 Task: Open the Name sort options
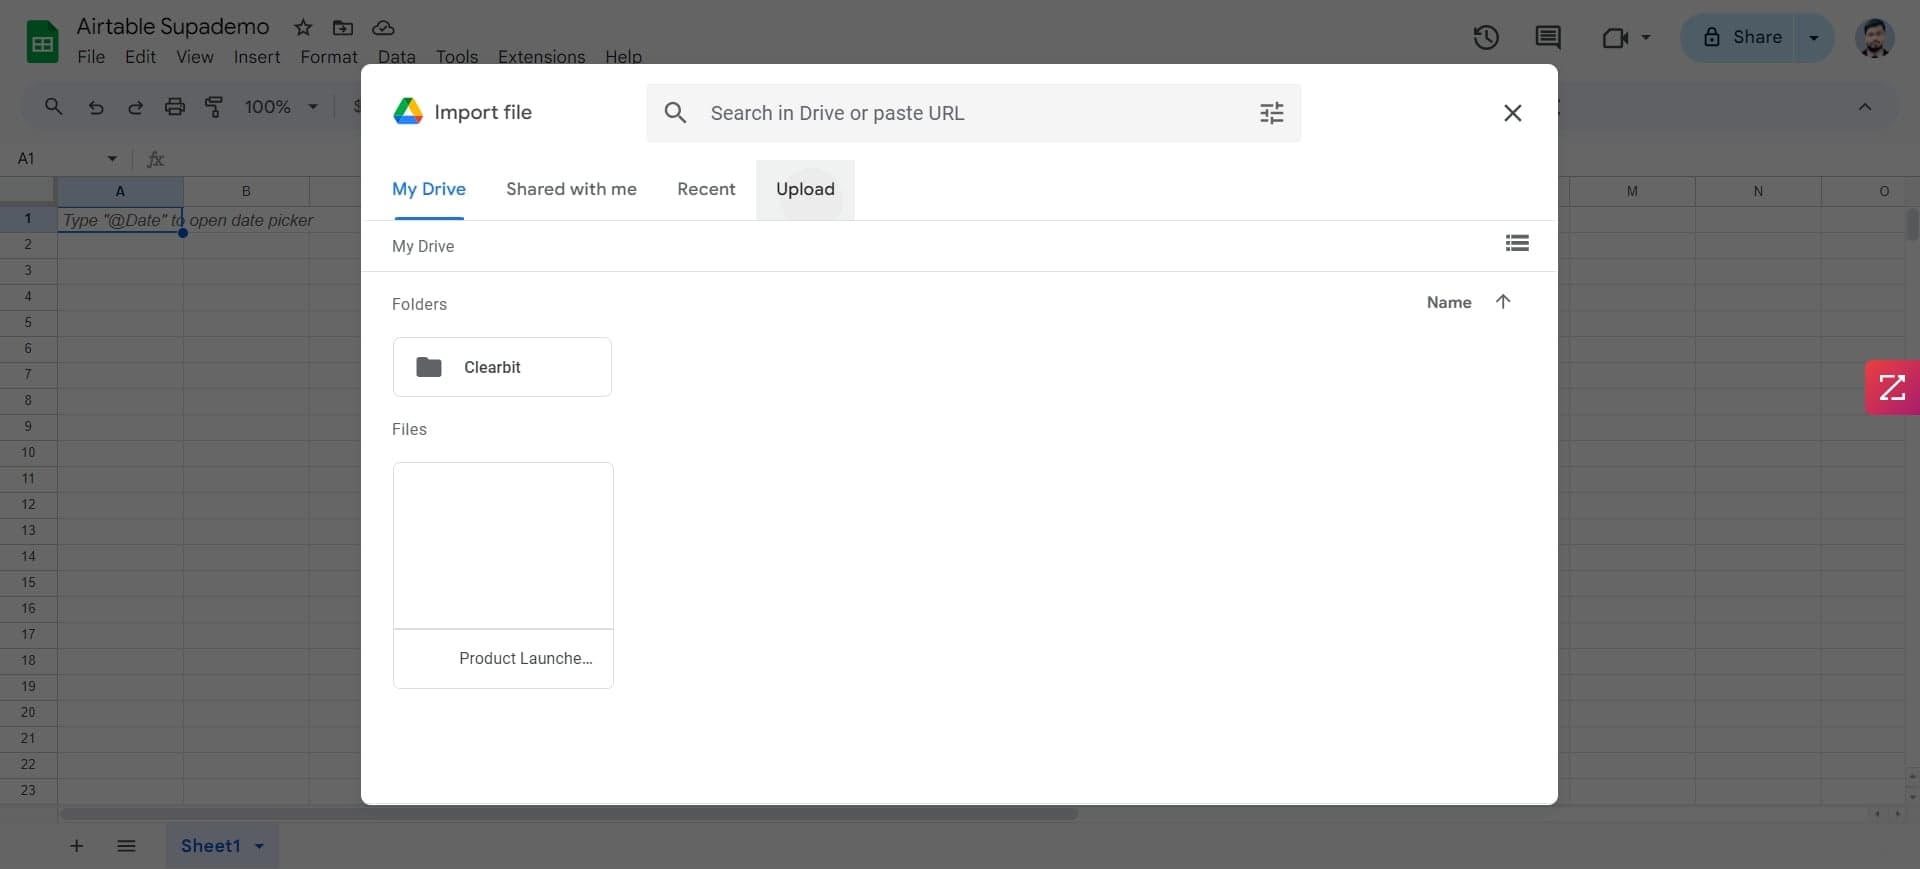point(1448,302)
